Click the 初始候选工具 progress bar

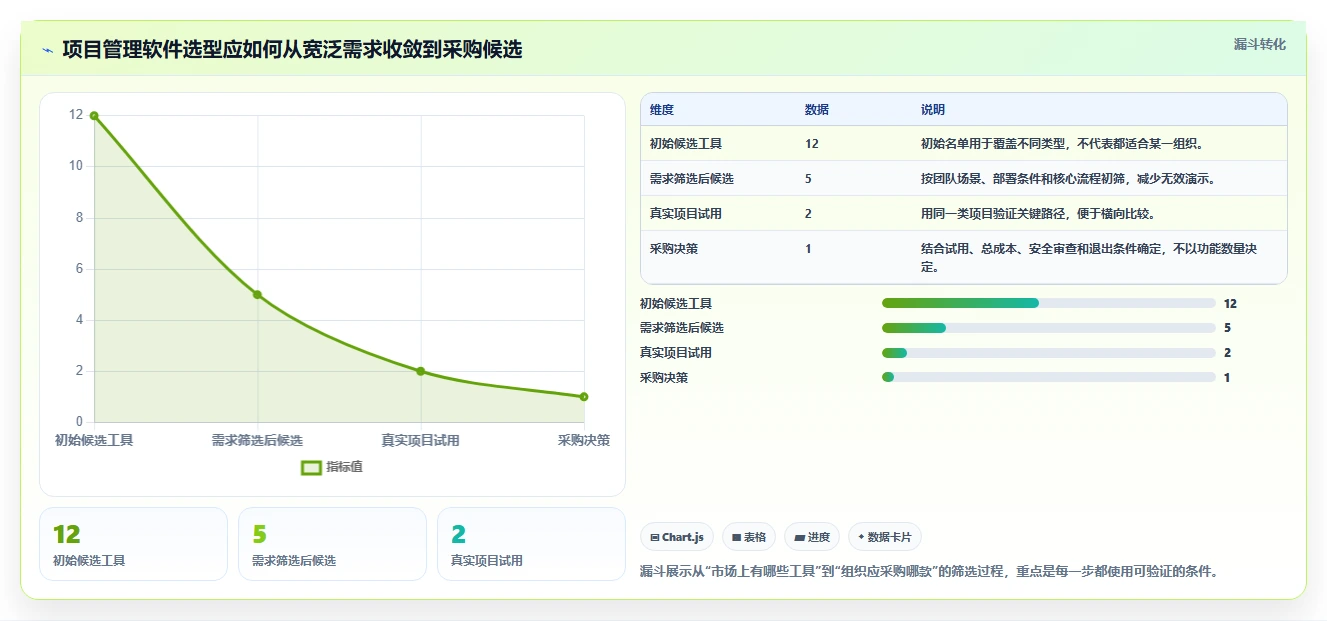point(1049,303)
